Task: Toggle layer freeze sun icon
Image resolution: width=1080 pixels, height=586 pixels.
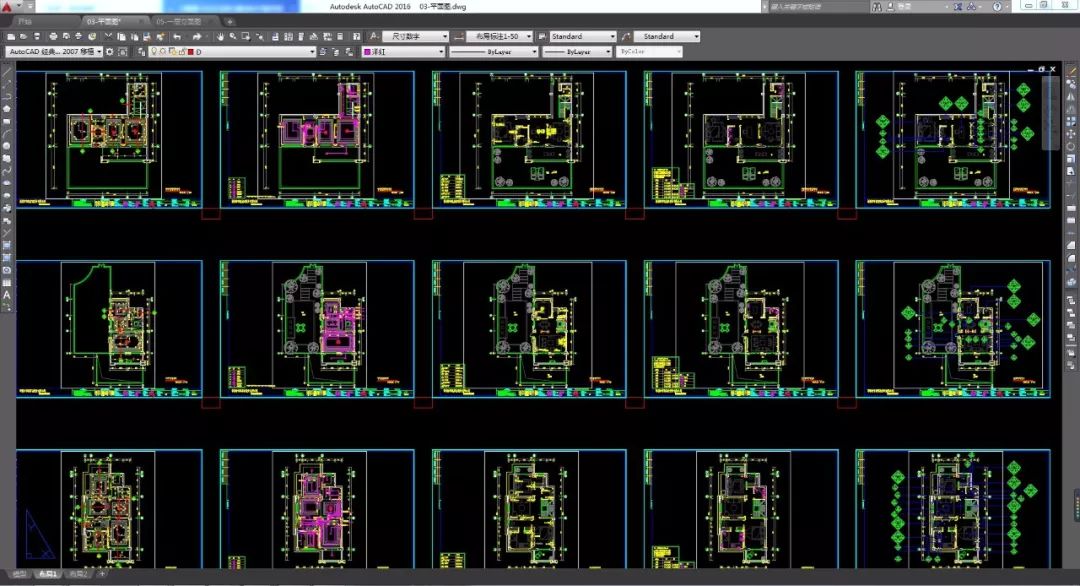Action: click(164, 51)
